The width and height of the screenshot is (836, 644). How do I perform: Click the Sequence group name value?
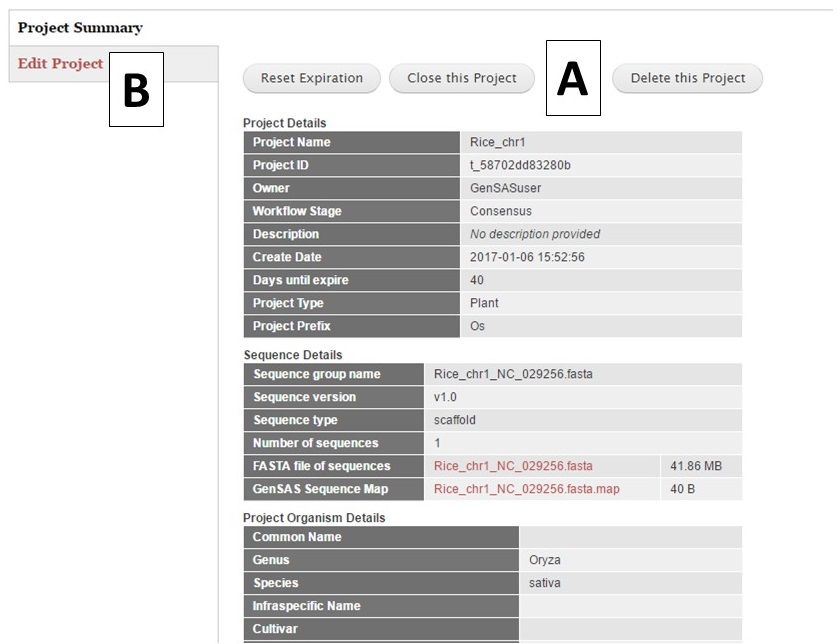click(x=513, y=374)
